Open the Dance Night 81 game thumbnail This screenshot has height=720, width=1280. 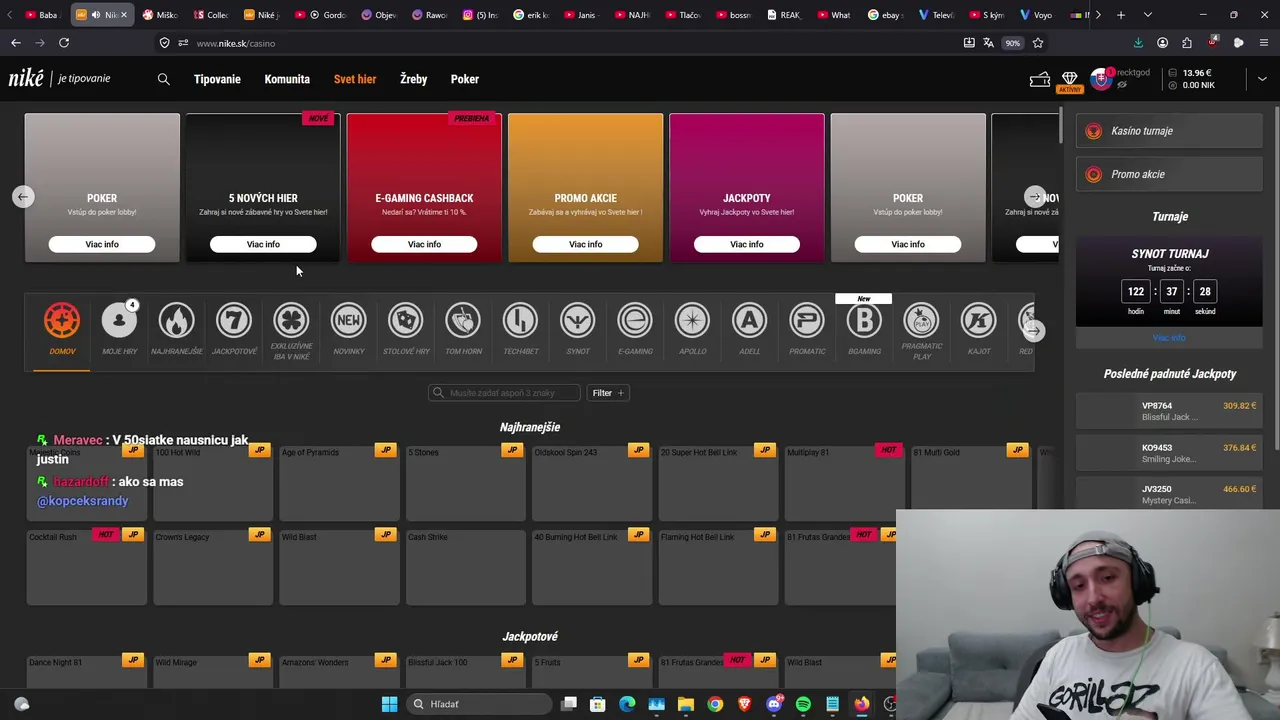coord(86,672)
